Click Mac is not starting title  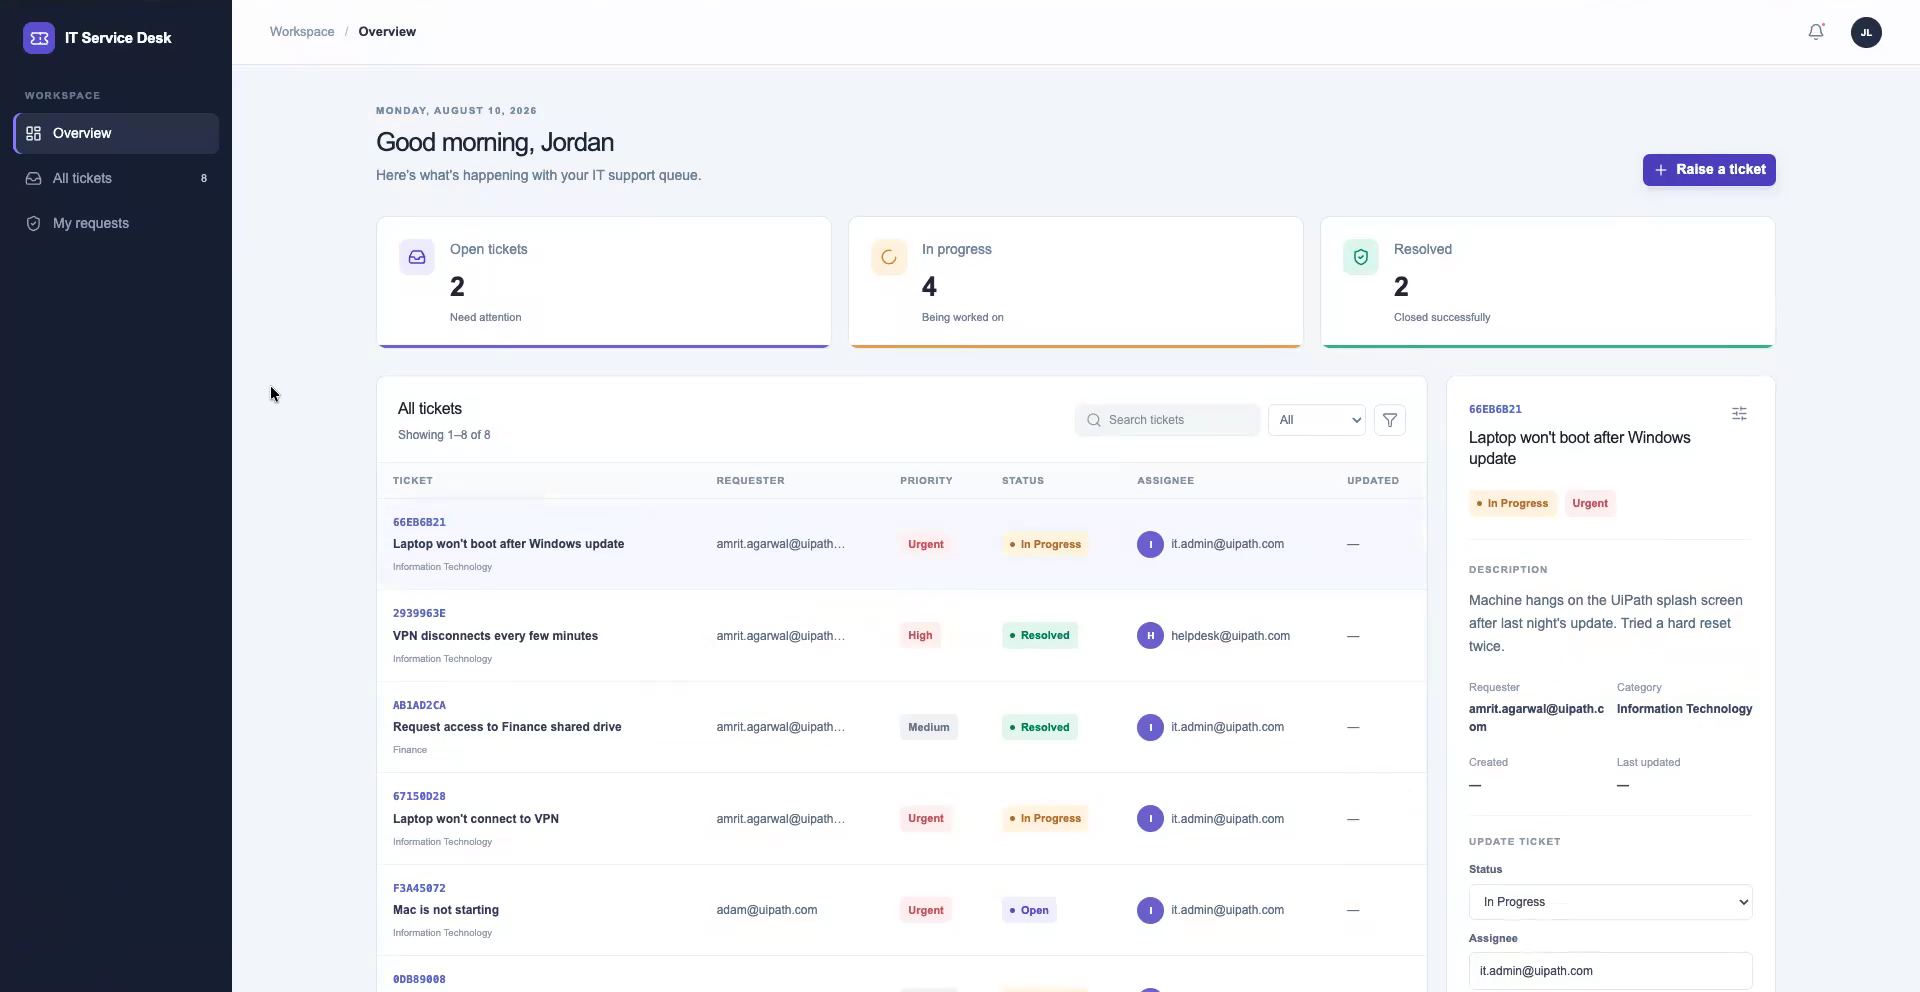(x=446, y=910)
